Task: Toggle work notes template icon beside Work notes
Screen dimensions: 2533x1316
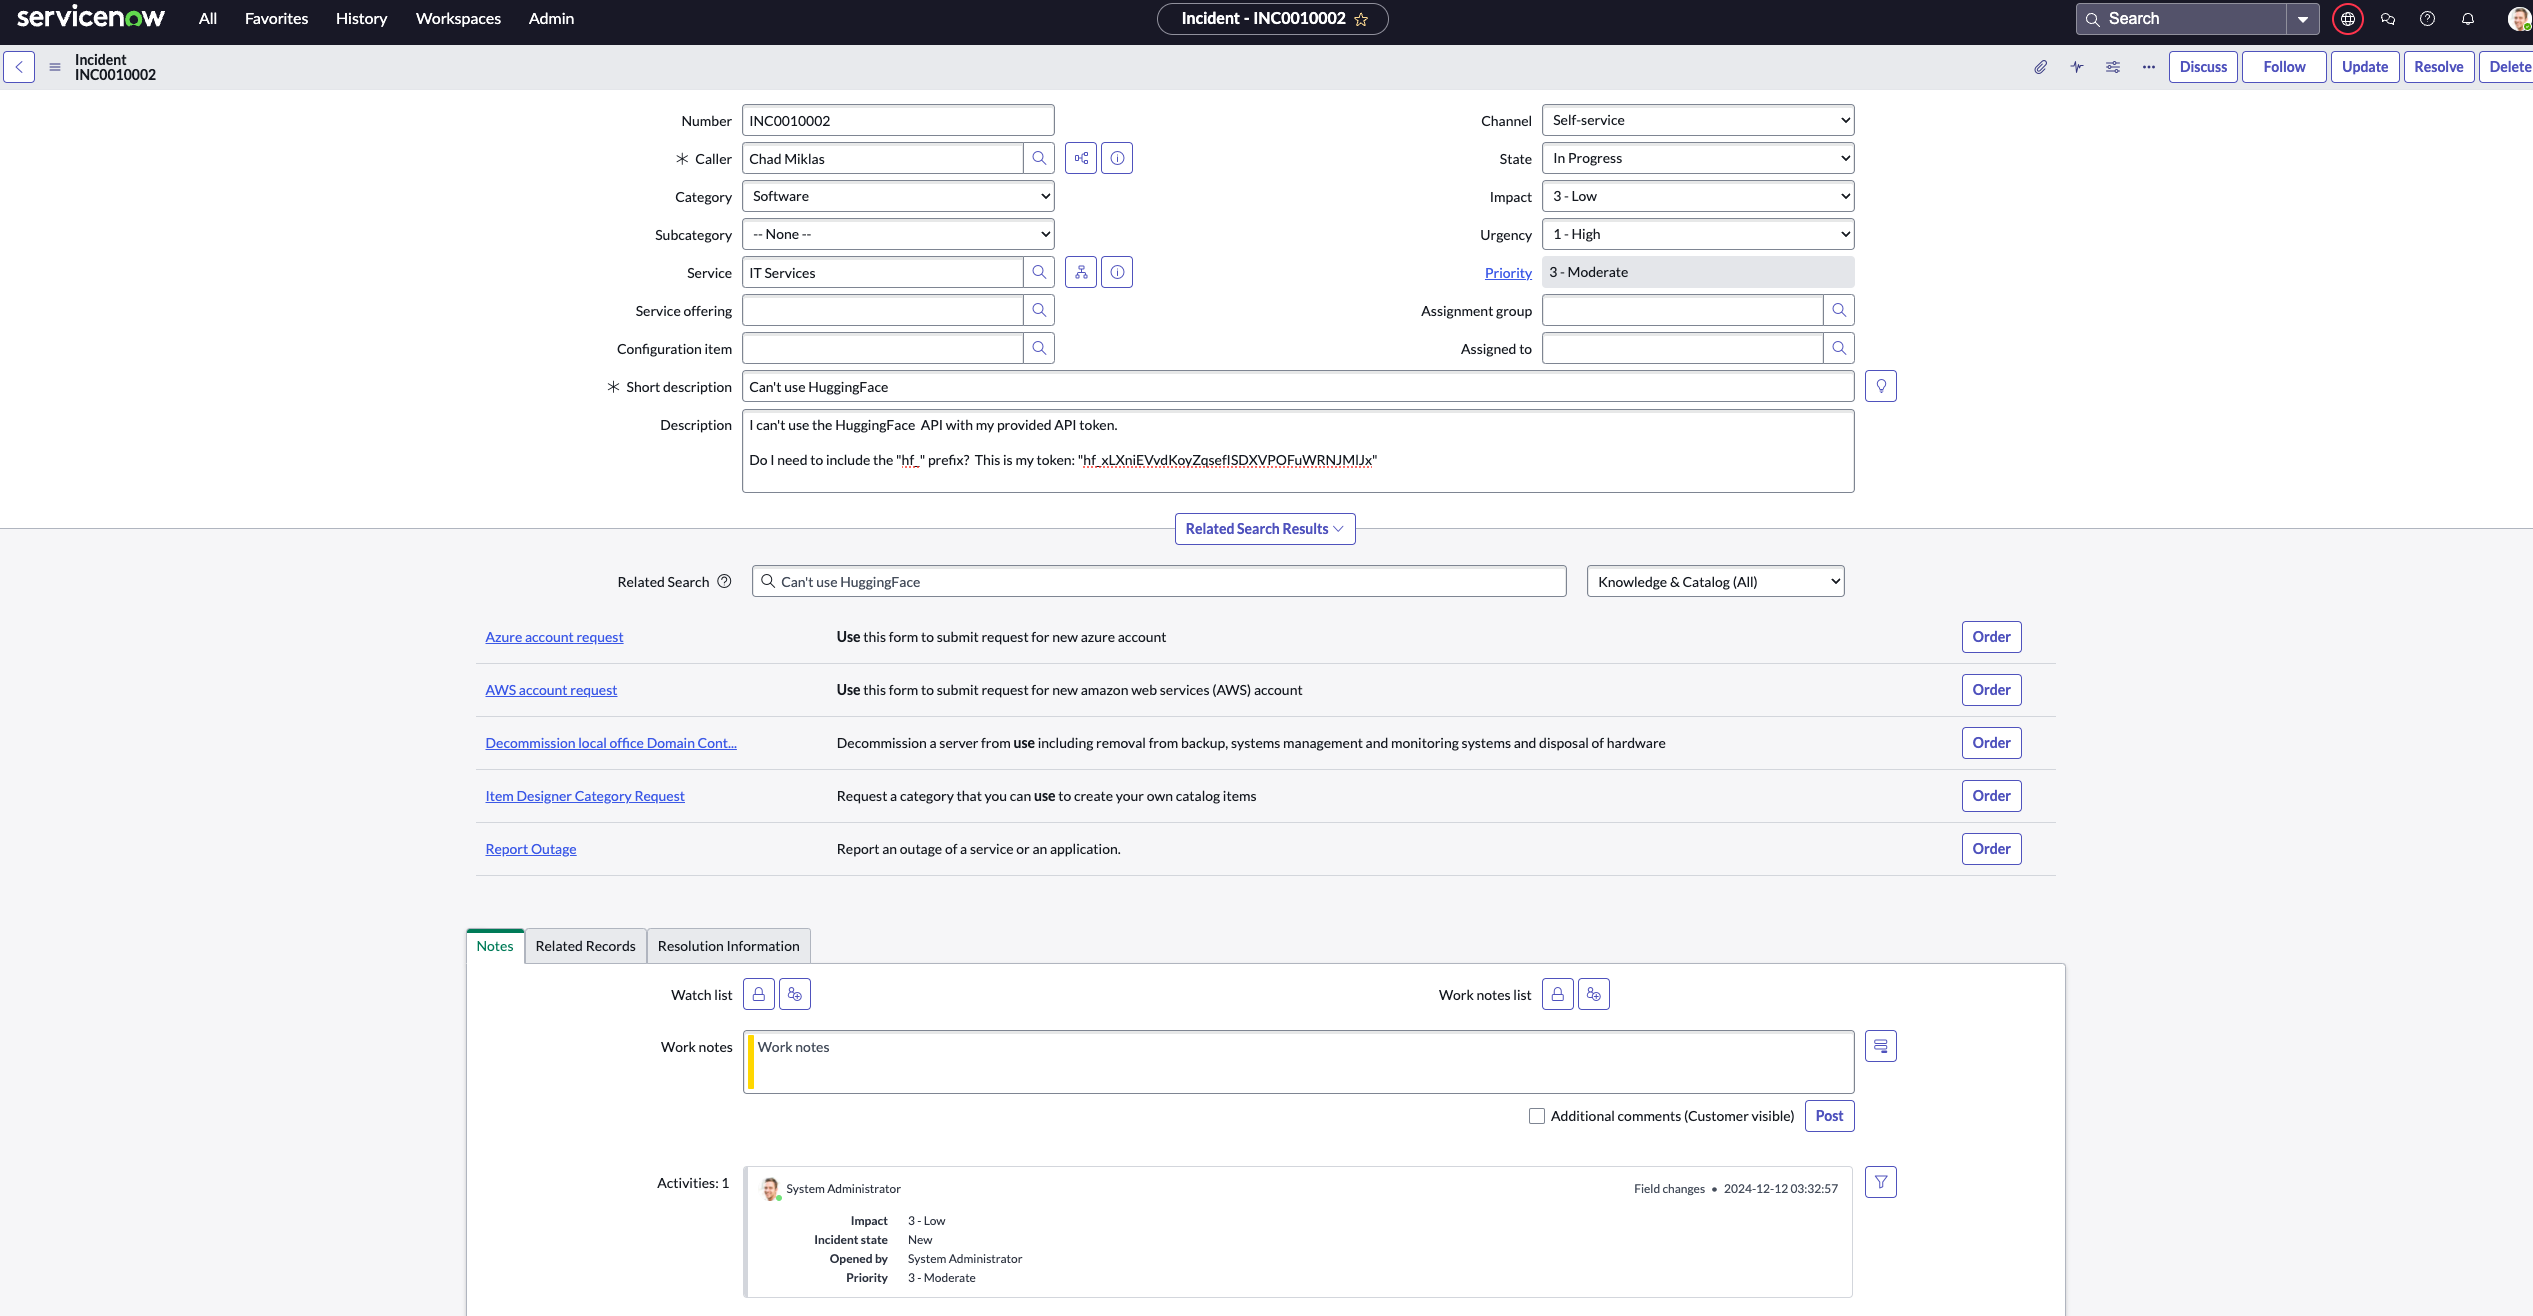Action: [x=1881, y=1046]
